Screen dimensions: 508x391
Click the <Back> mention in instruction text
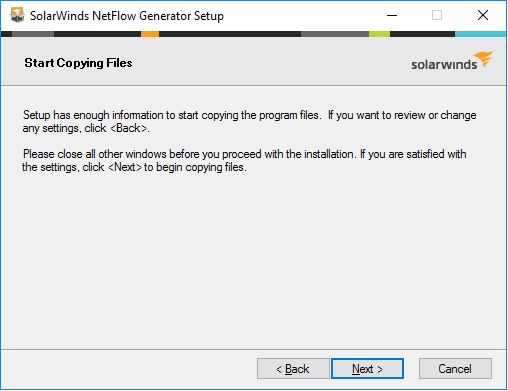coord(129,128)
